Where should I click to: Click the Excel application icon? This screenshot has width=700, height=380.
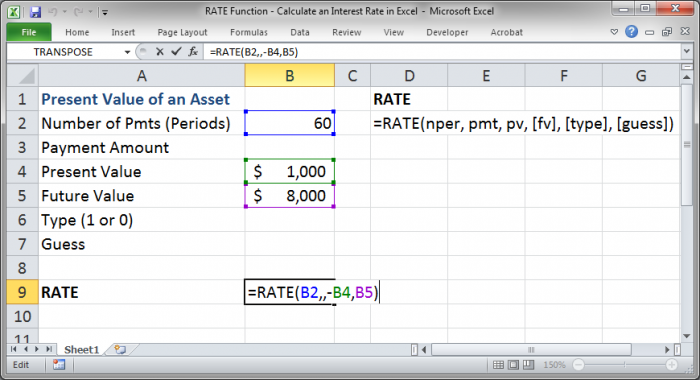[x=14, y=12]
